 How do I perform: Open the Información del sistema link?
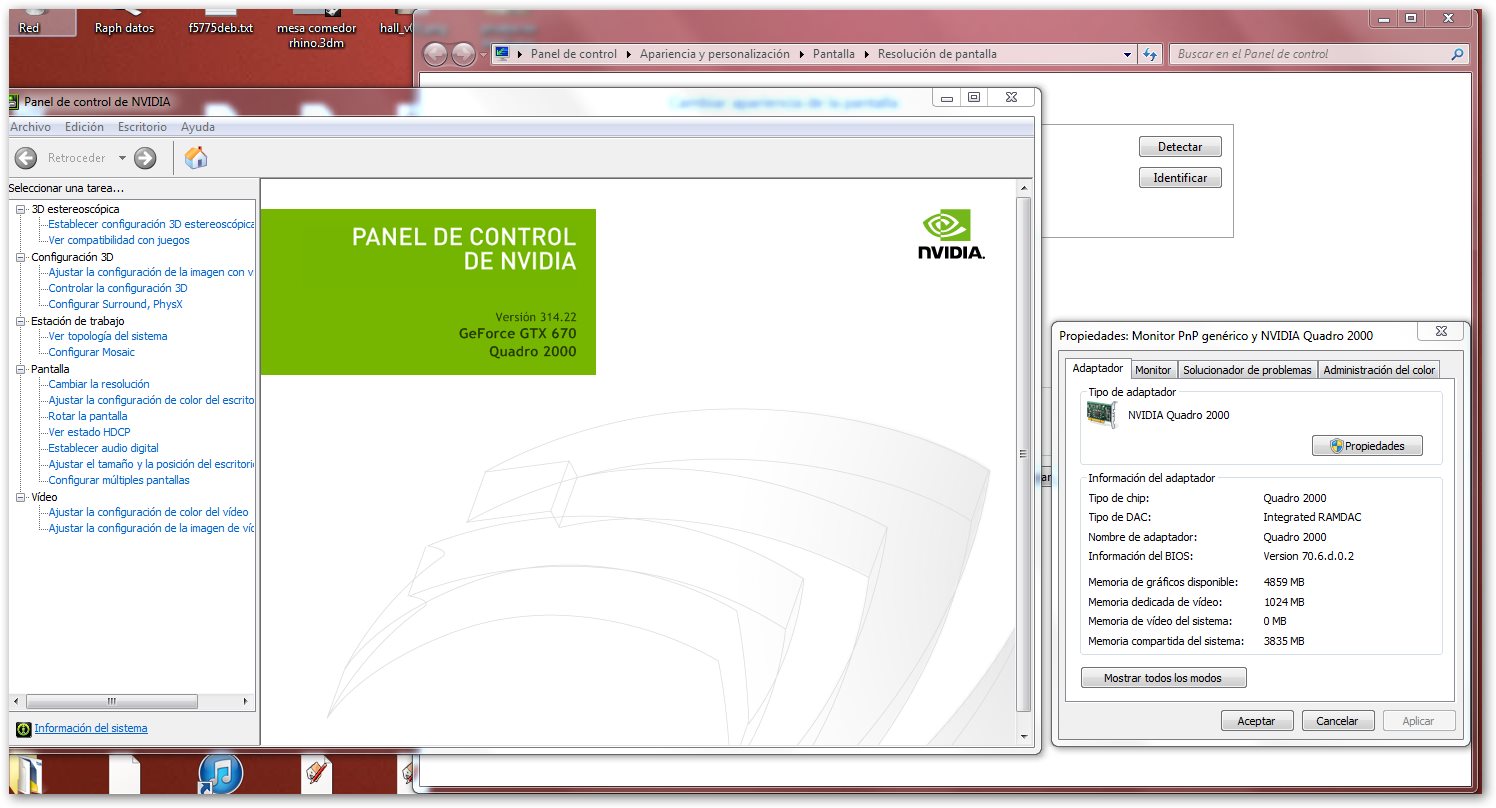click(91, 728)
